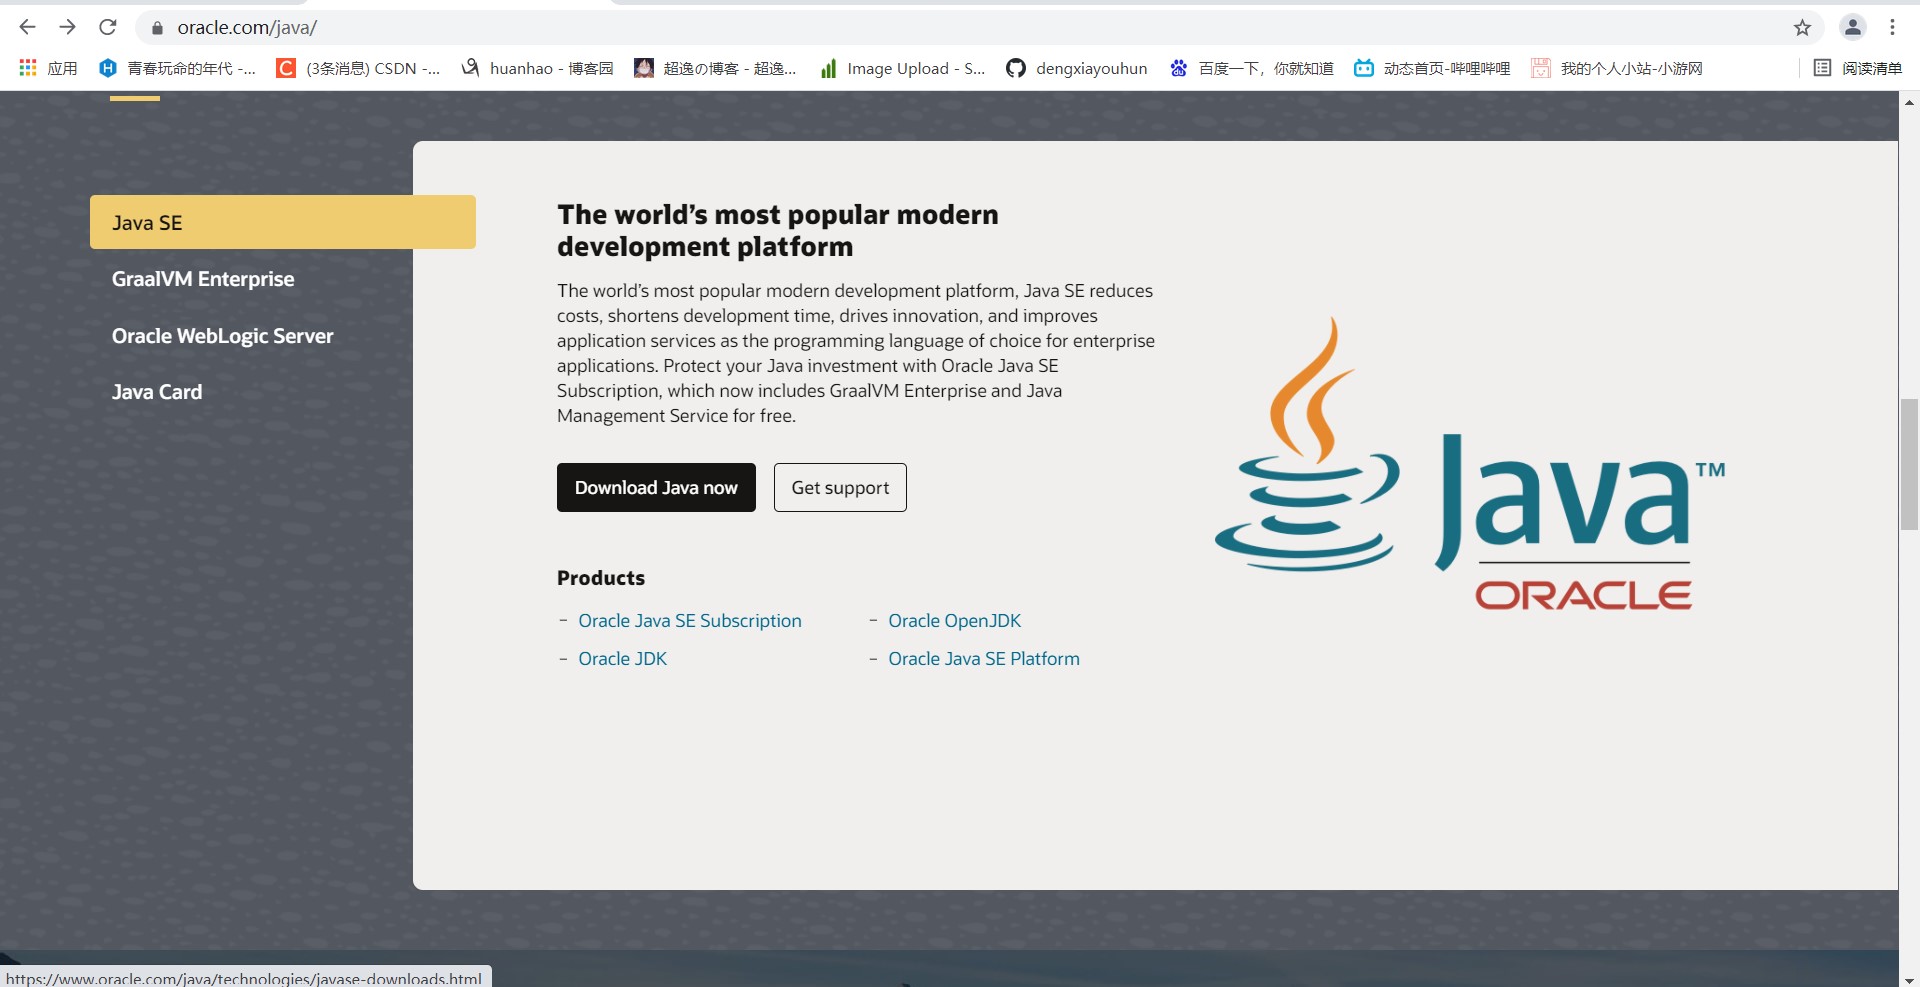Click the "Products" heading text
The width and height of the screenshot is (1920, 987).
click(x=601, y=578)
